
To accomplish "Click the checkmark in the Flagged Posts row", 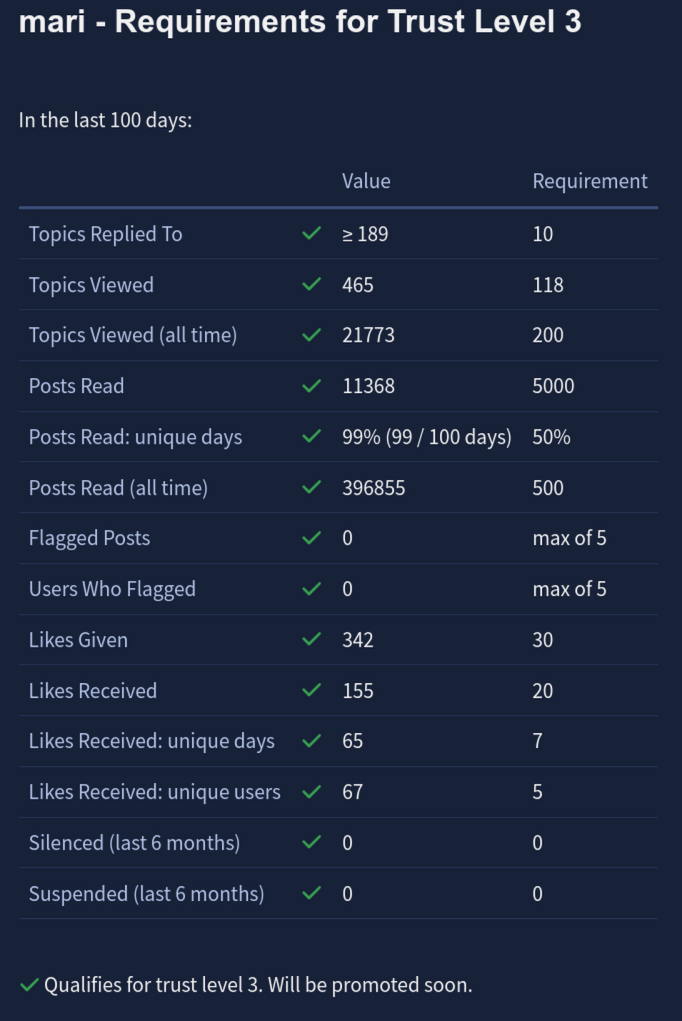I will coord(312,538).
